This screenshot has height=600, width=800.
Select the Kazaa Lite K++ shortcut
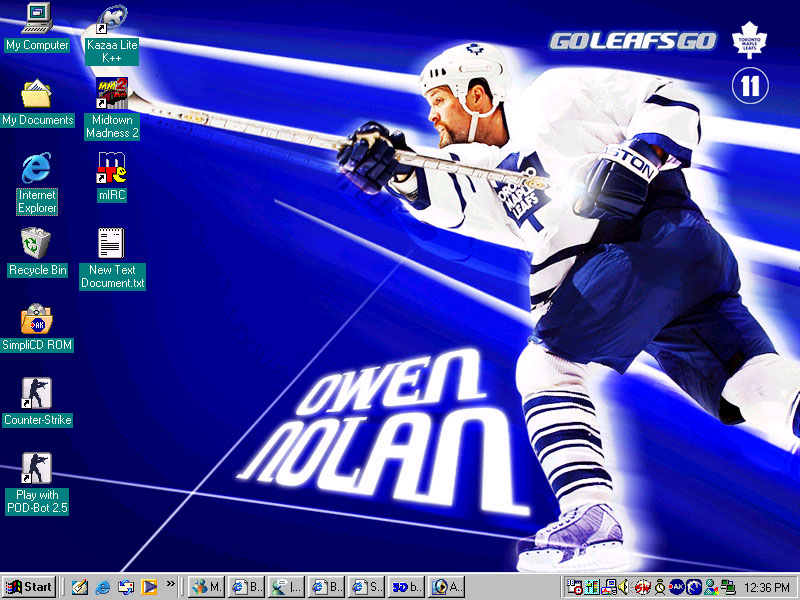[x=111, y=19]
